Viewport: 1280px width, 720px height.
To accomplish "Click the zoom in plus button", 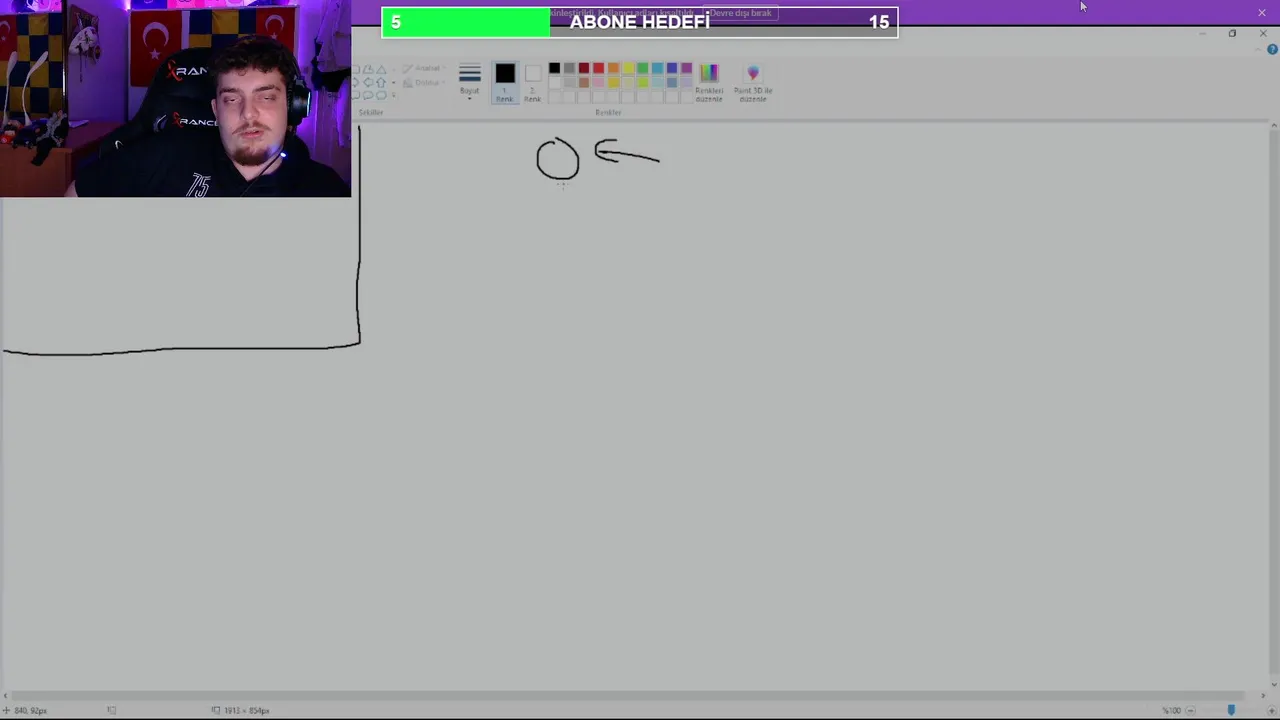I will pyautogui.click(x=1272, y=711).
